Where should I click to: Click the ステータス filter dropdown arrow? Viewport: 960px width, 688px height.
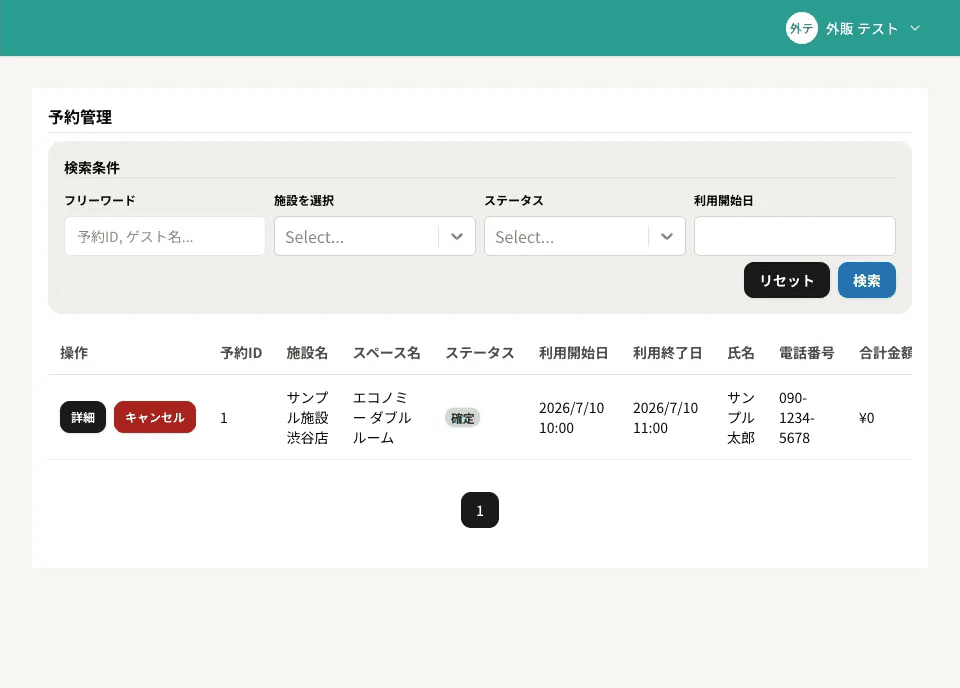click(x=667, y=236)
